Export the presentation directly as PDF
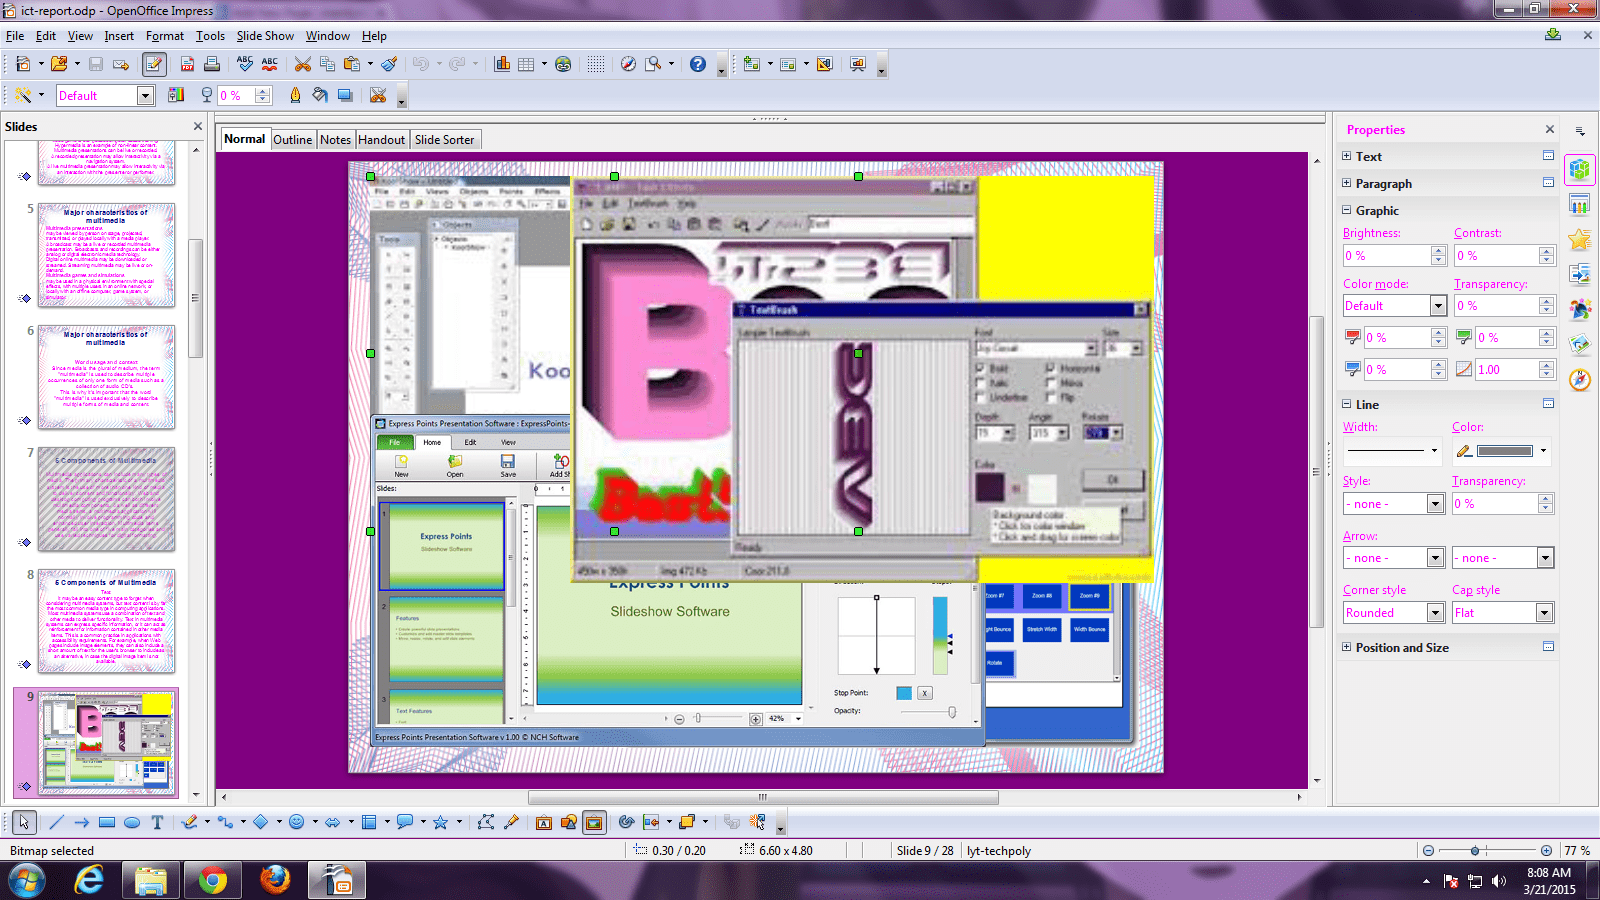The width and height of the screenshot is (1600, 900). pos(187,64)
